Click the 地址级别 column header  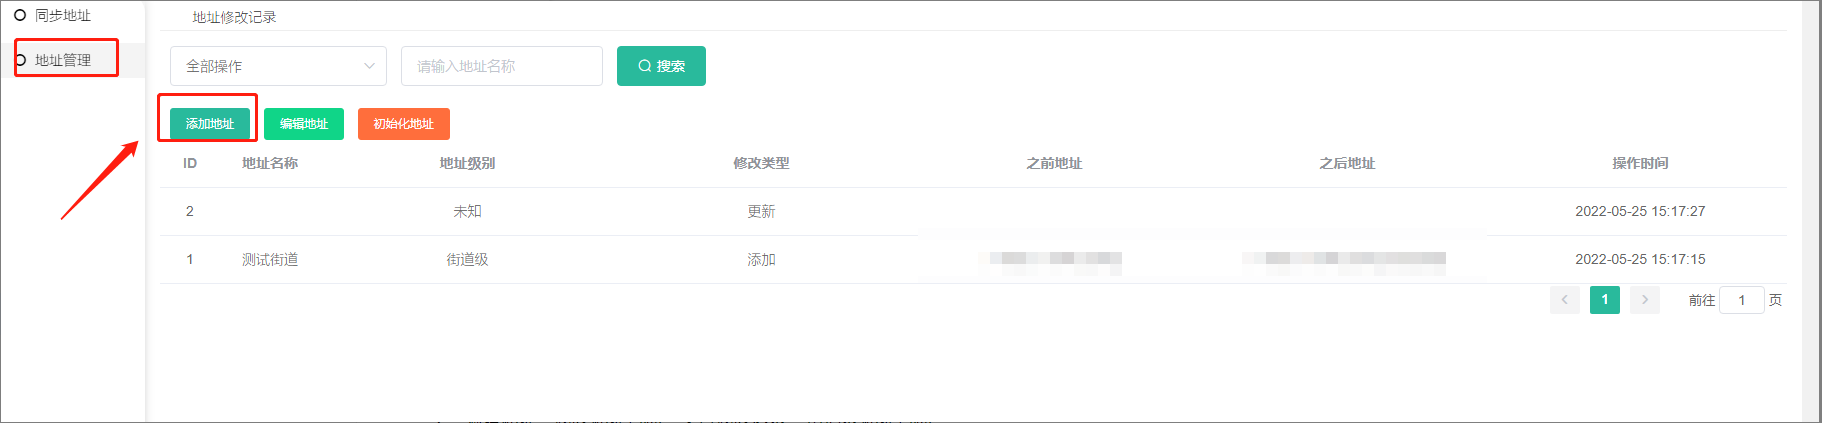[x=467, y=163]
